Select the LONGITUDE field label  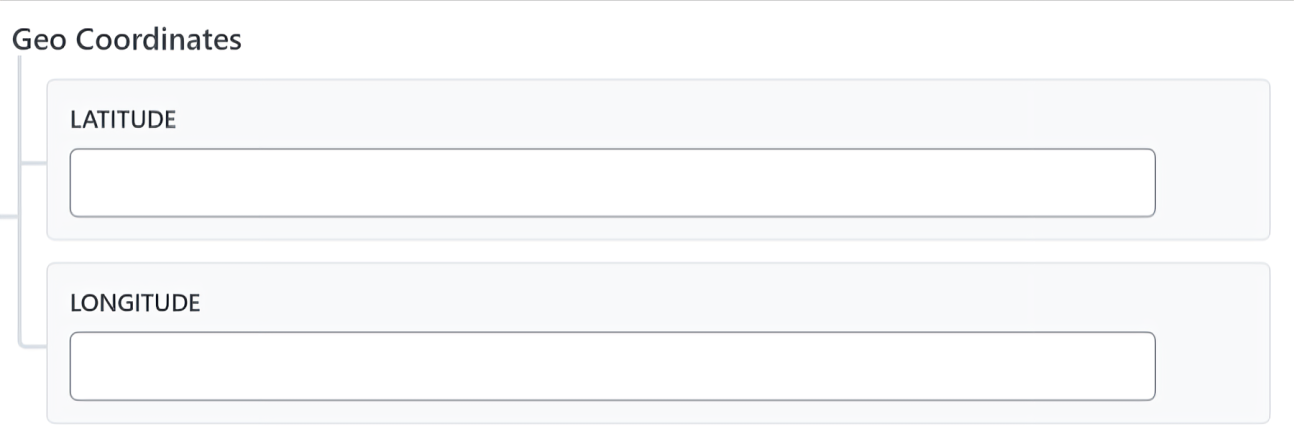coord(135,303)
